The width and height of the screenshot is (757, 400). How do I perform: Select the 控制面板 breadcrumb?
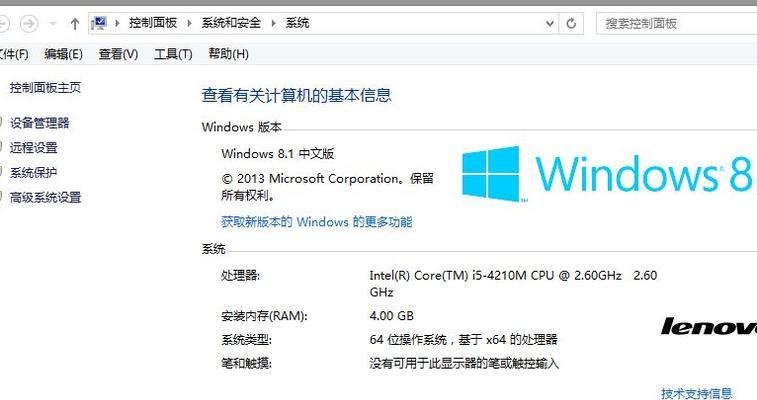pyautogui.click(x=153, y=23)
